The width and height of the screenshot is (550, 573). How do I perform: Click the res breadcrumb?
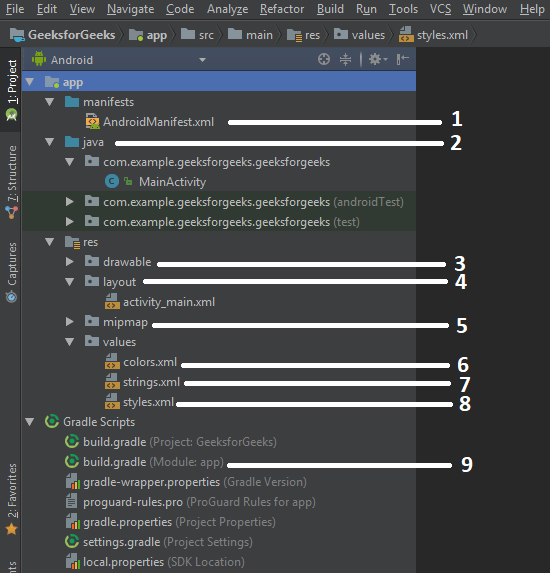click(303, 35)
